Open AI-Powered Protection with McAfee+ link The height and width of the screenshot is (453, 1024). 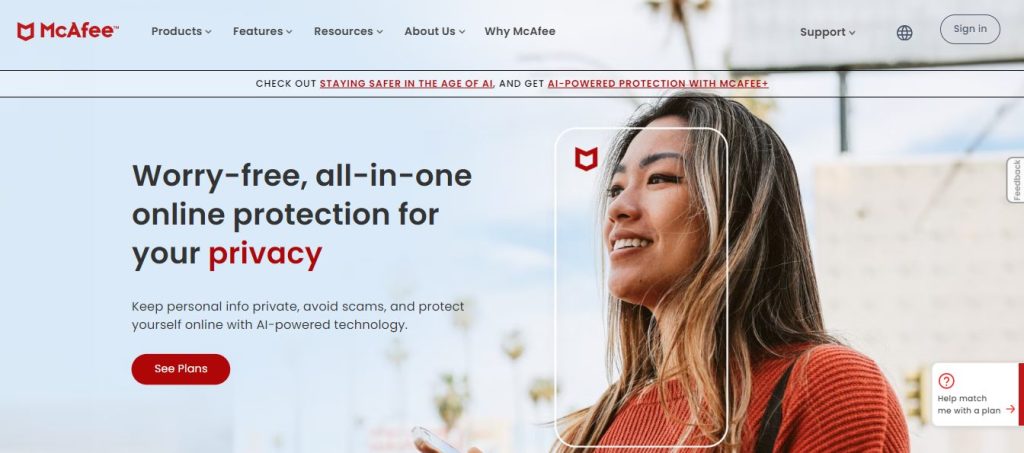(658, 84)
